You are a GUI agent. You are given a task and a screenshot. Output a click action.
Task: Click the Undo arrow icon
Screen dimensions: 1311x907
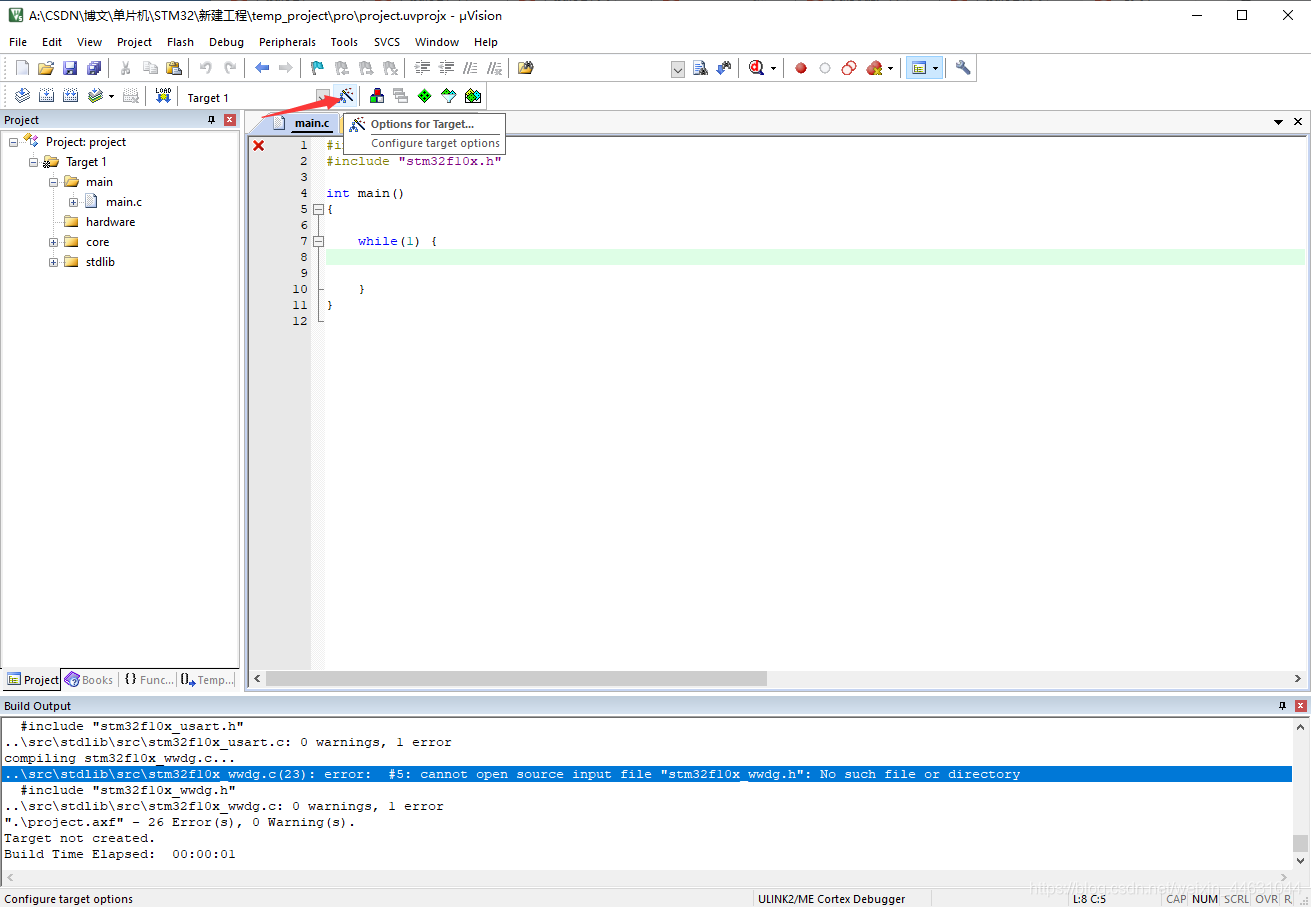tap(206, 68)
